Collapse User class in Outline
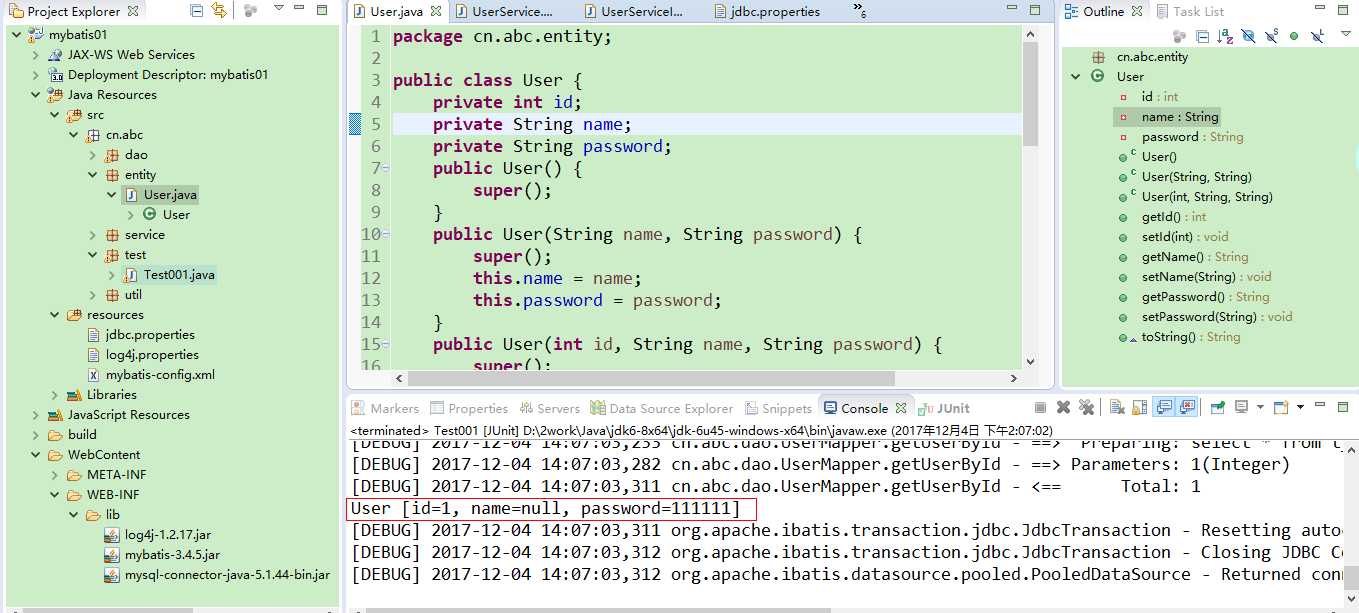Viewport: 1359px width, 613px height. [1076, 77]
